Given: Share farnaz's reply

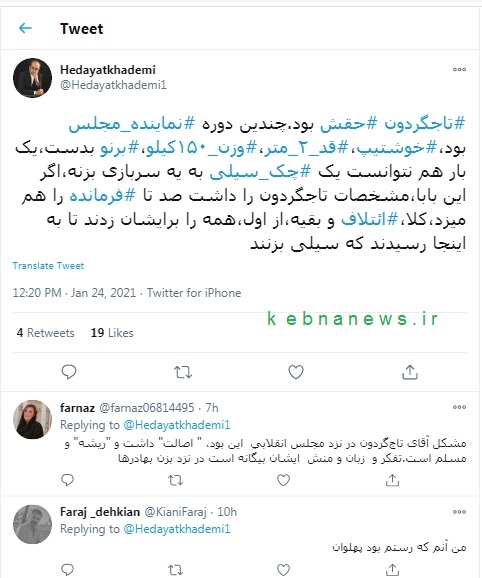Looking at the screenshot, I should tap(392, 480).
